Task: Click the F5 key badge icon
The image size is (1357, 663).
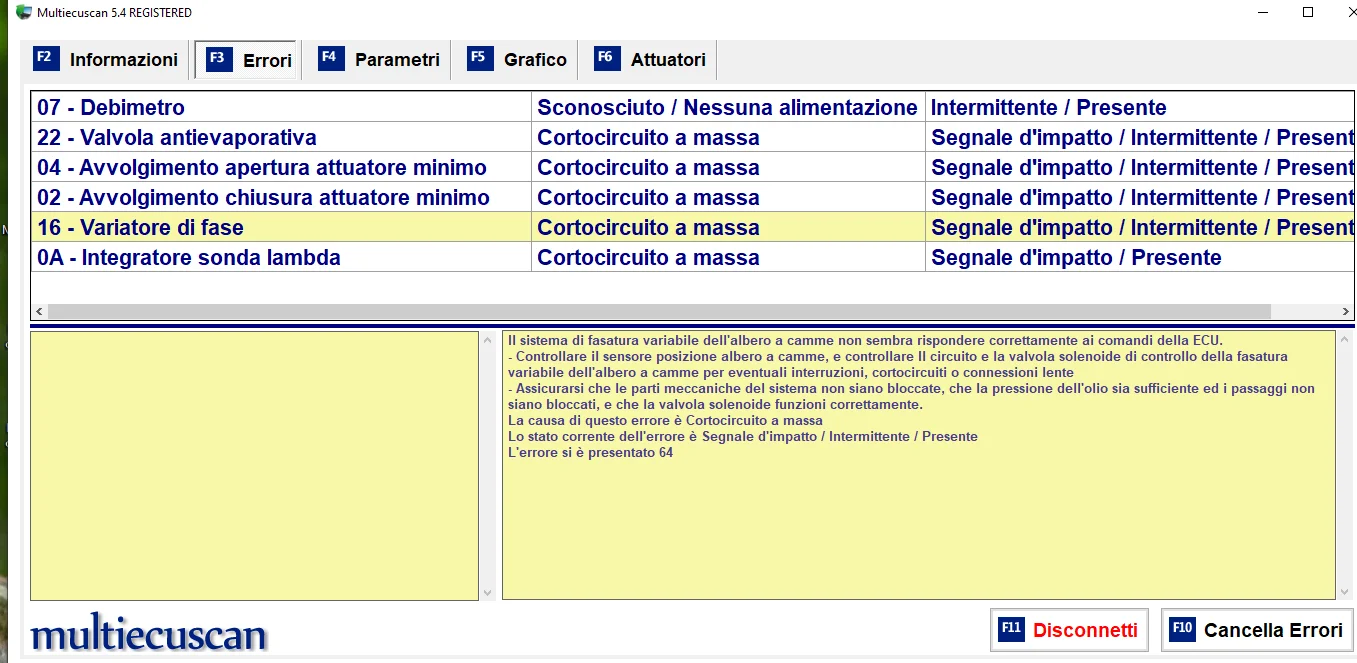Action: coord(480,58)
